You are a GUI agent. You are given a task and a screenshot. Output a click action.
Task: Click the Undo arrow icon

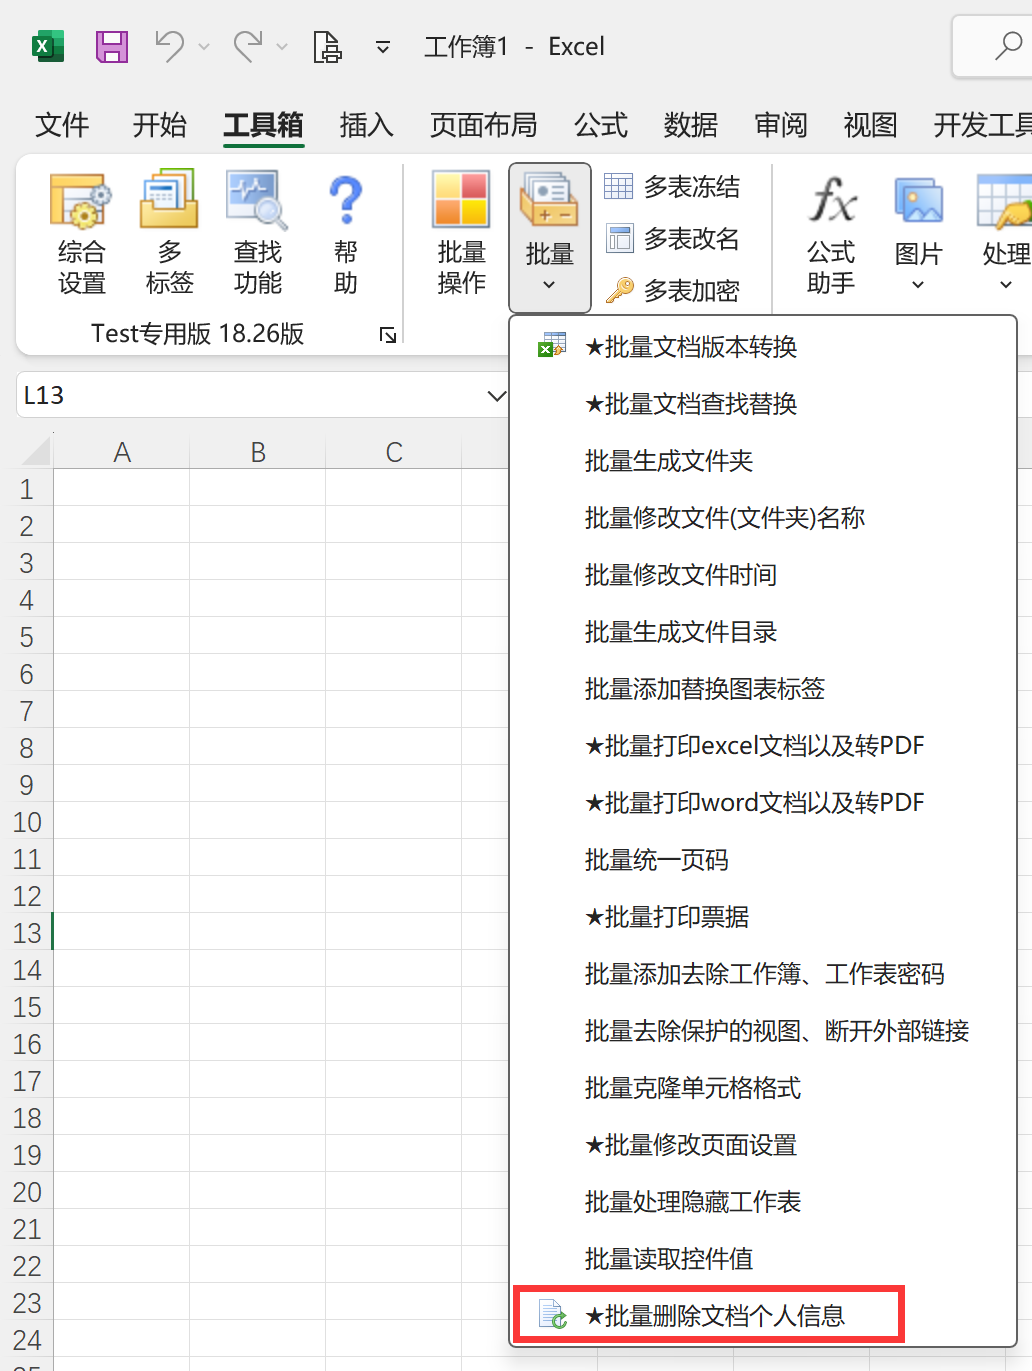[169, 46]
